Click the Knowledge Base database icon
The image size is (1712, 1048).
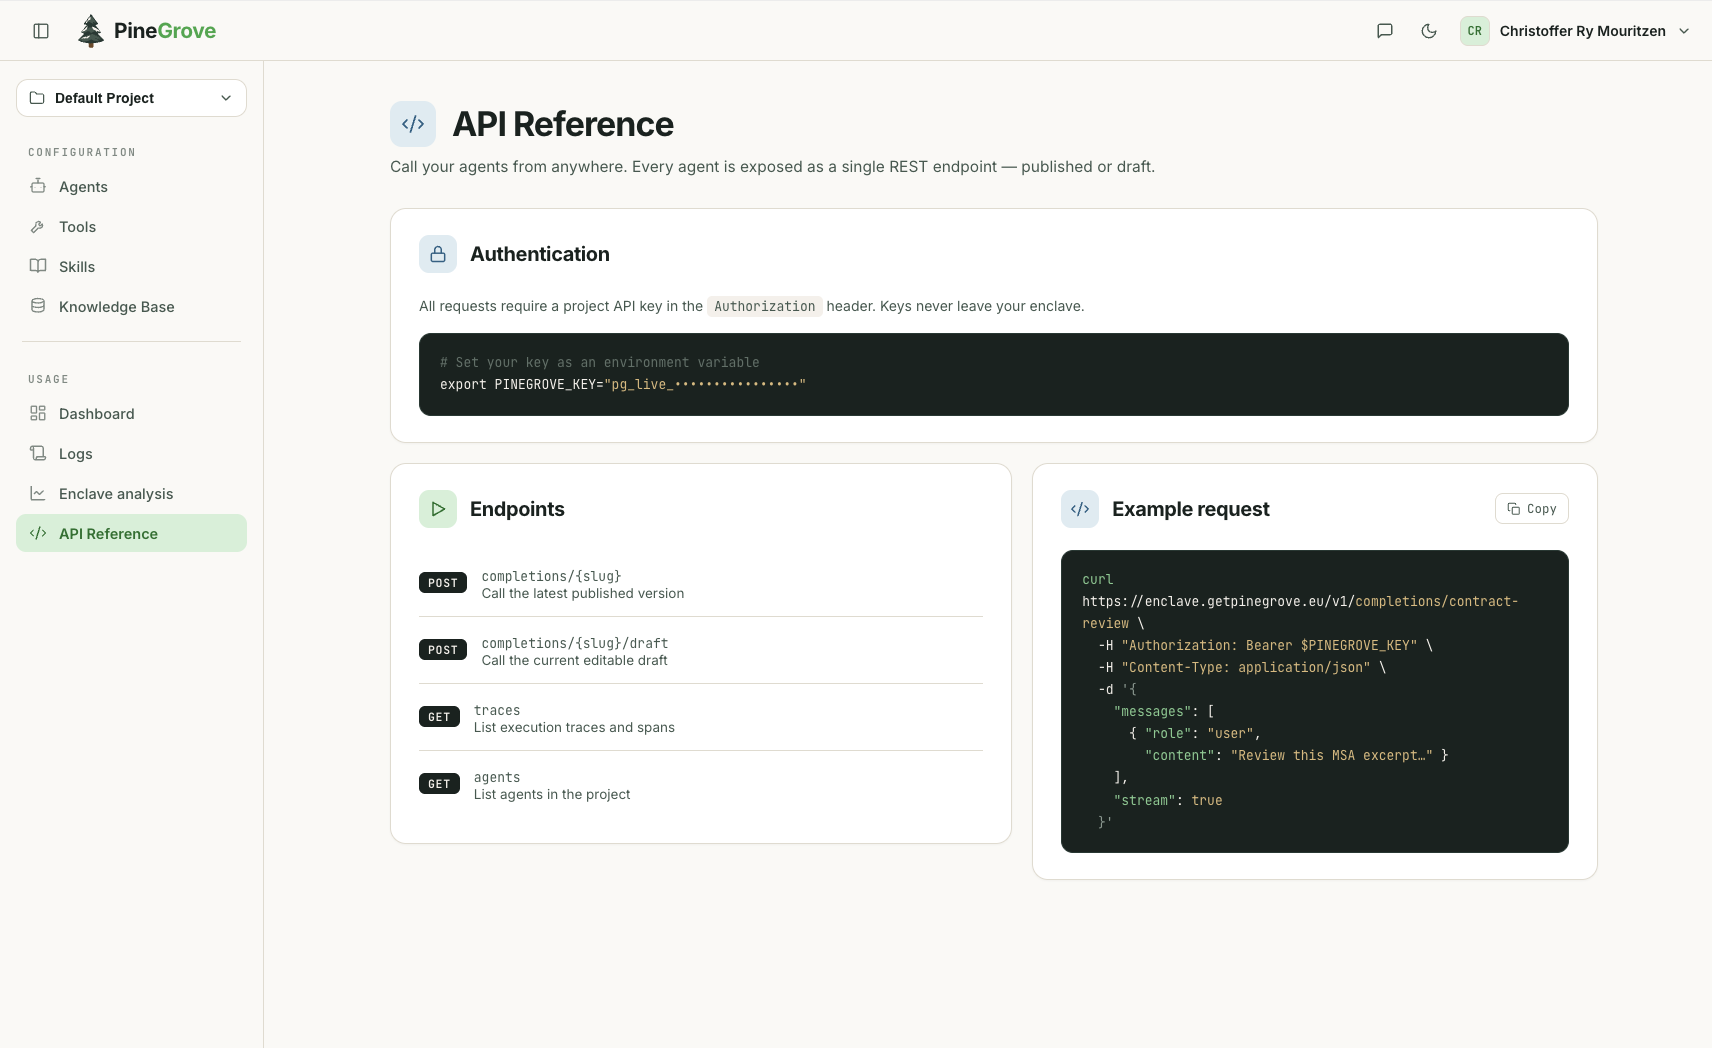[x=38, y=306]
